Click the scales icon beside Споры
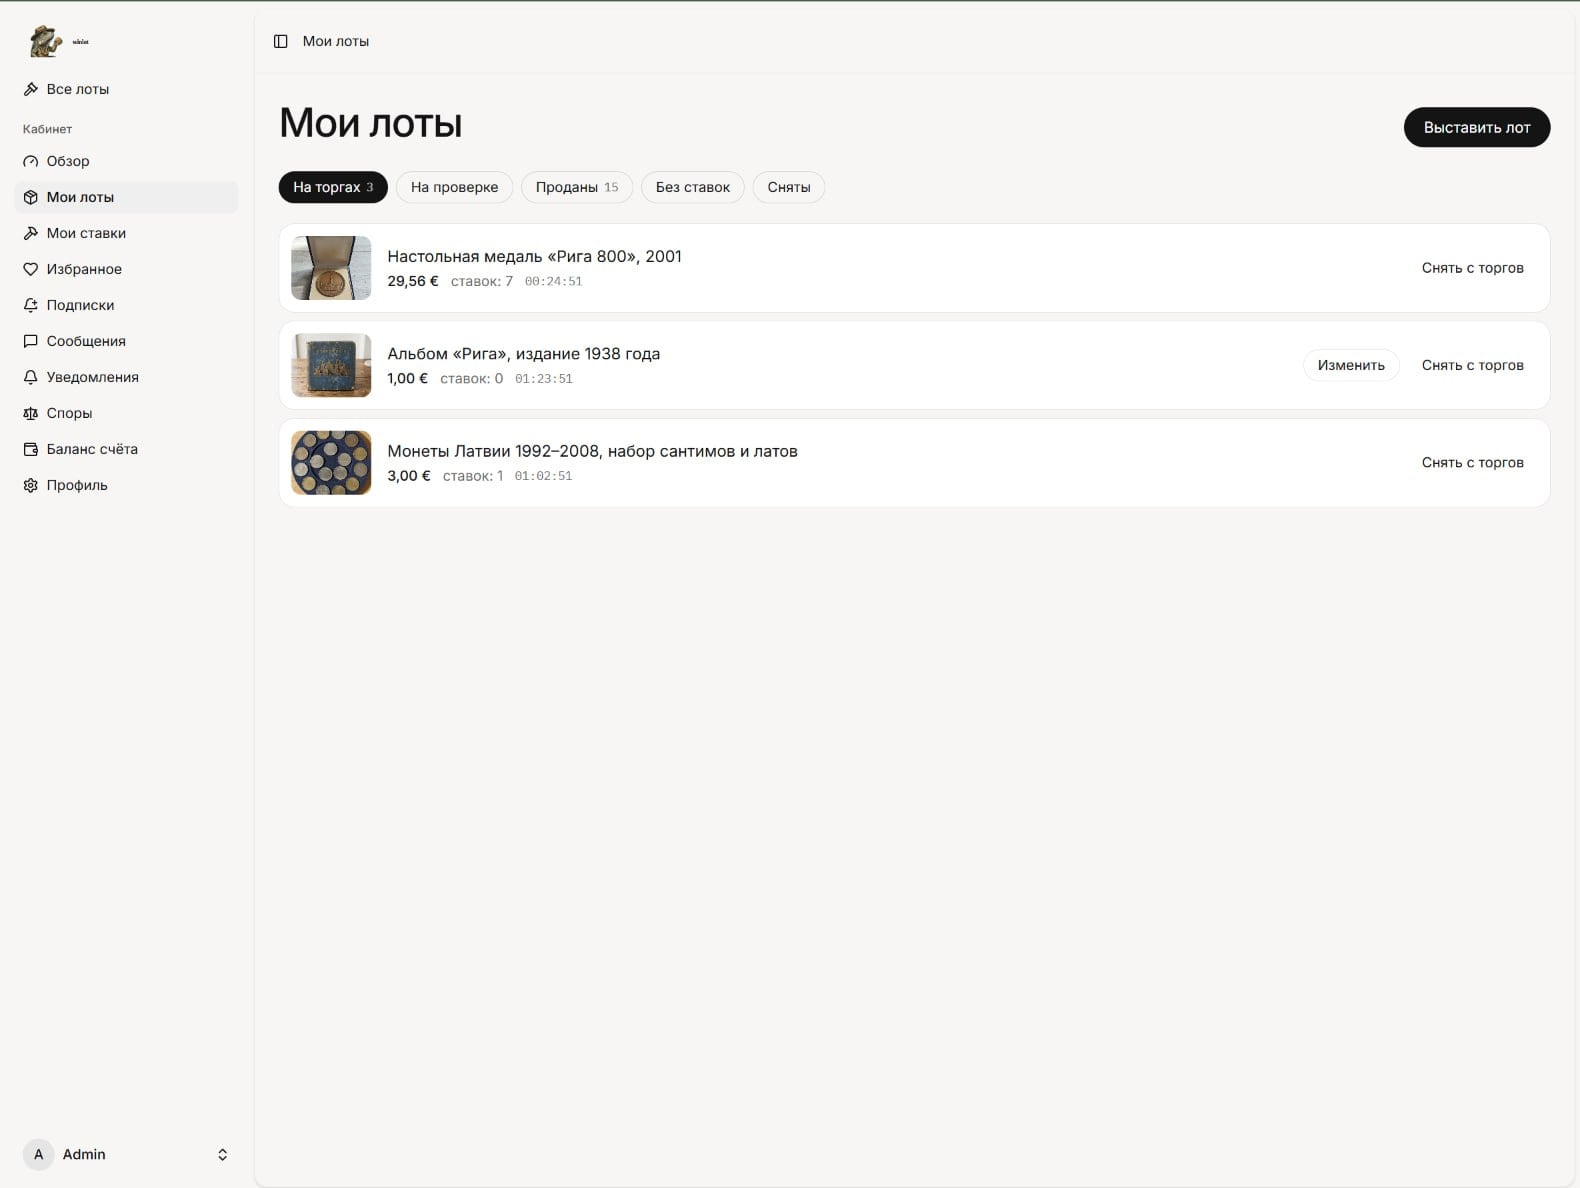1580x1188 pixels. pyautogui.click(x=31, y=413)
